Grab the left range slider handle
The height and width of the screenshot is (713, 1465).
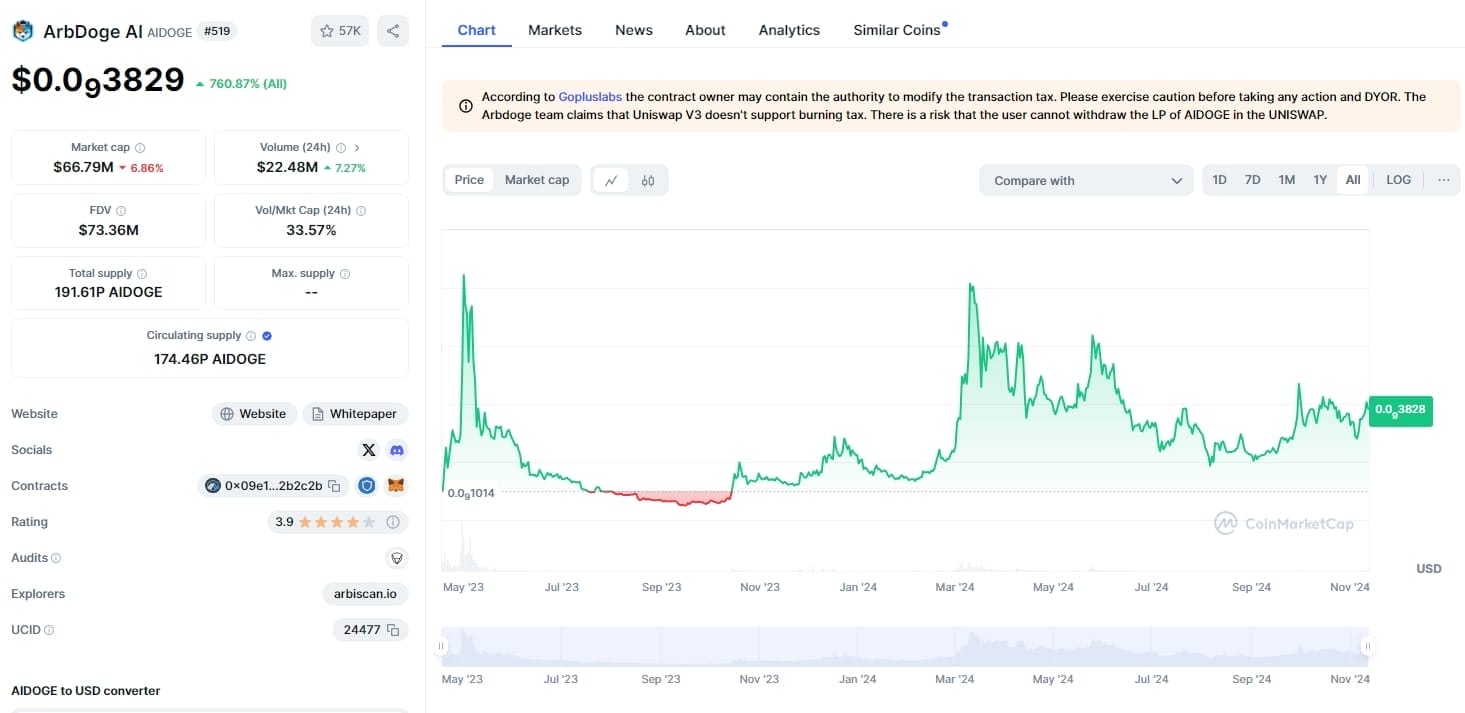pos(441,647)
